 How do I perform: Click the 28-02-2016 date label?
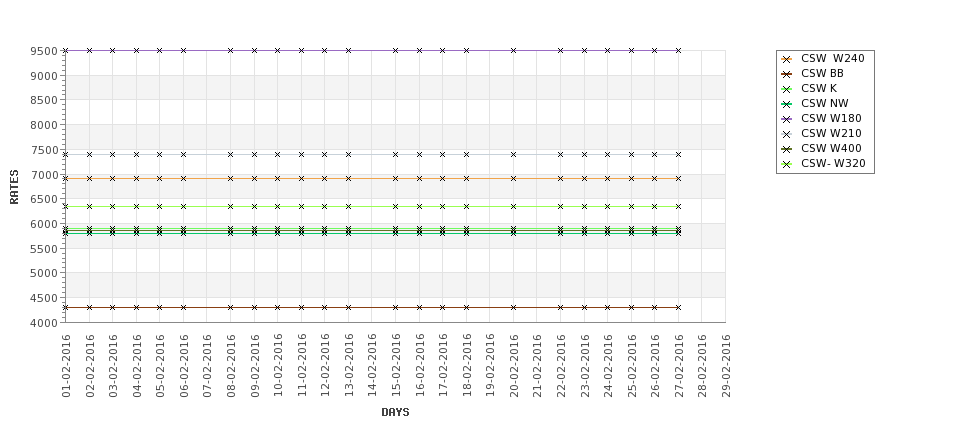point(703,366)
